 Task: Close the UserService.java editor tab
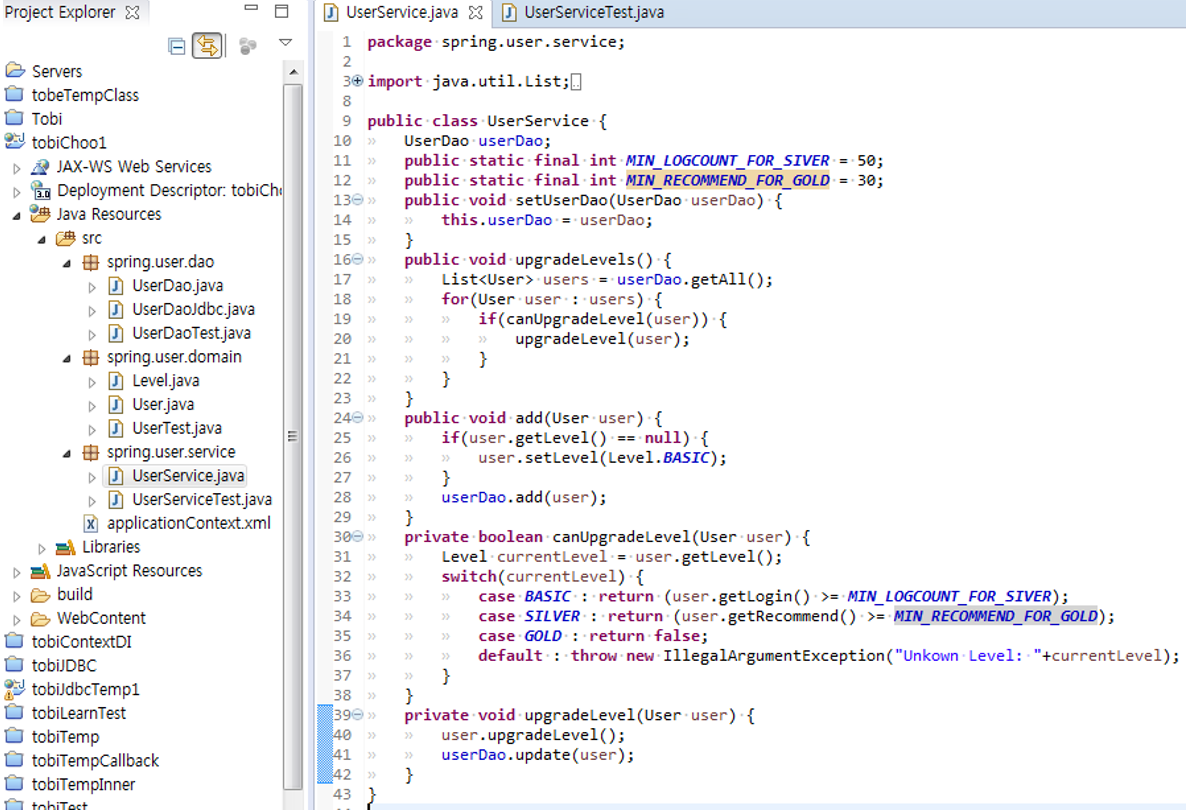coord(475,12)
